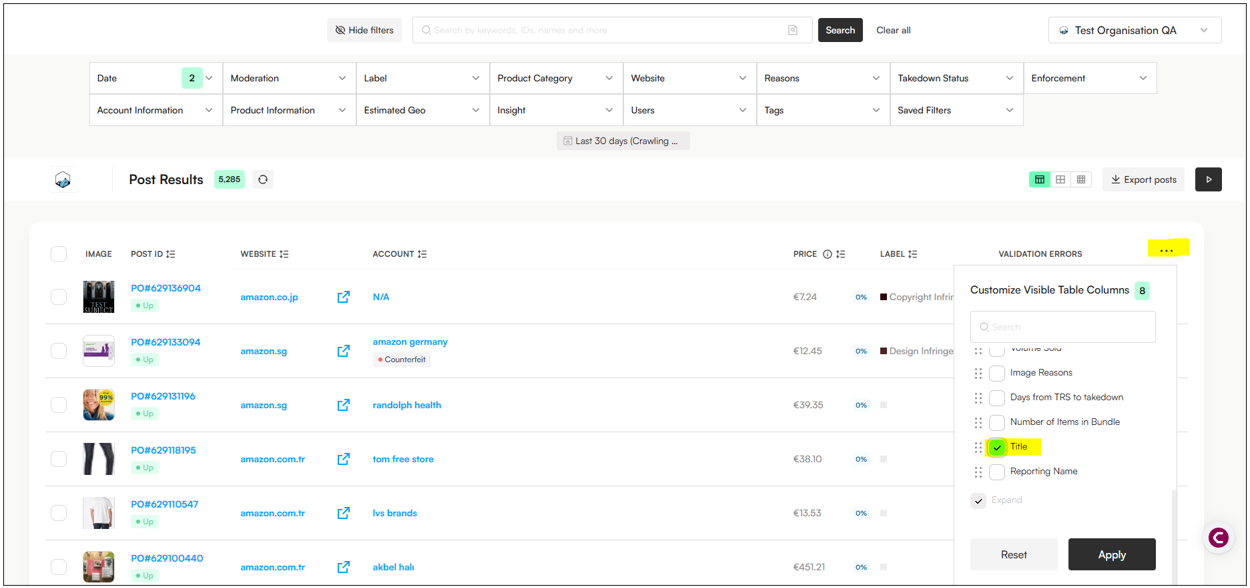Image resolution: width=1250 pixels, height=588 pixels.
Task: Click the organisation logo beside Post Results
Action: click(63, 180)
